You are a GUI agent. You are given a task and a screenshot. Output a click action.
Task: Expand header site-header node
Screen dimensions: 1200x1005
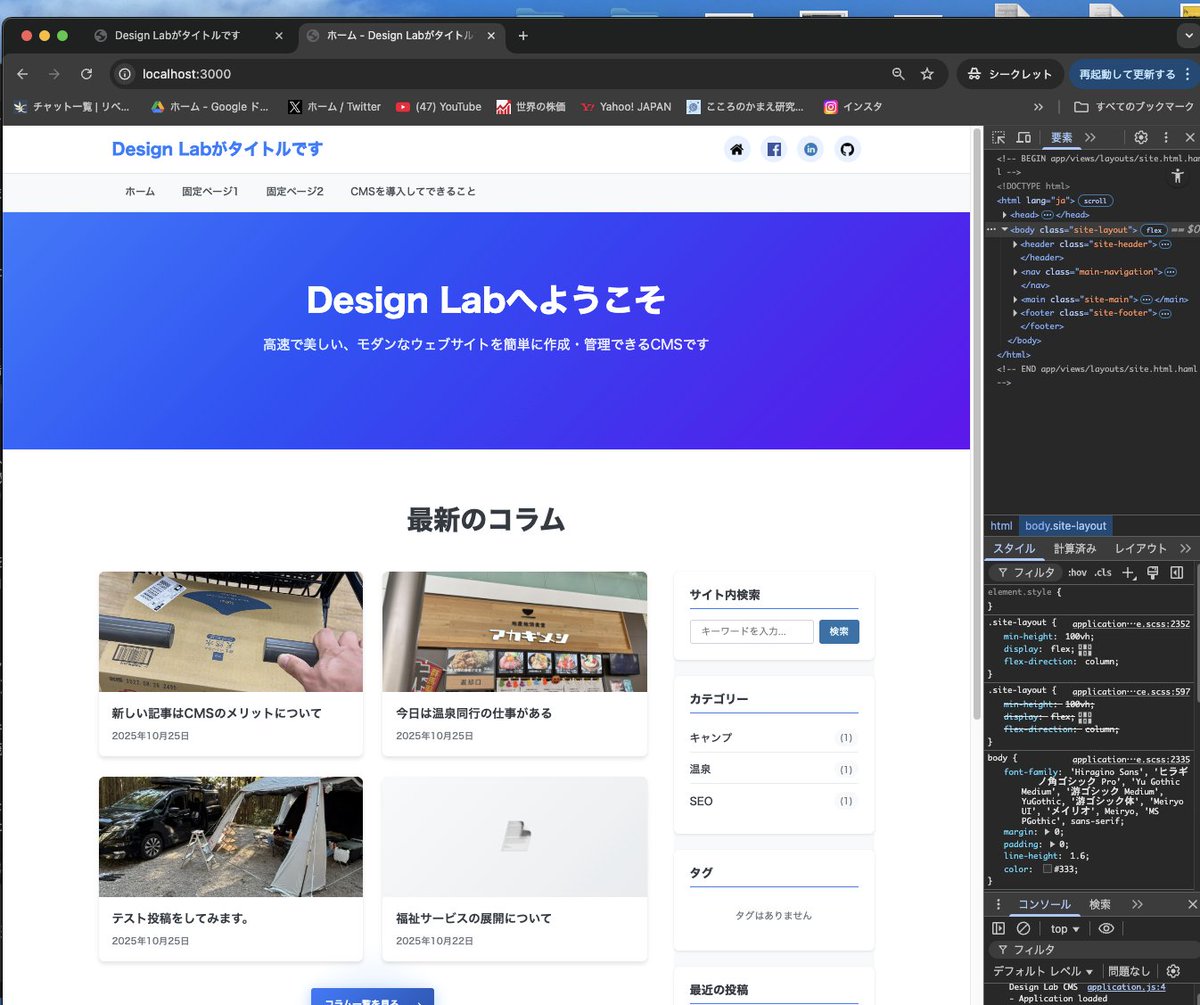1016,244
